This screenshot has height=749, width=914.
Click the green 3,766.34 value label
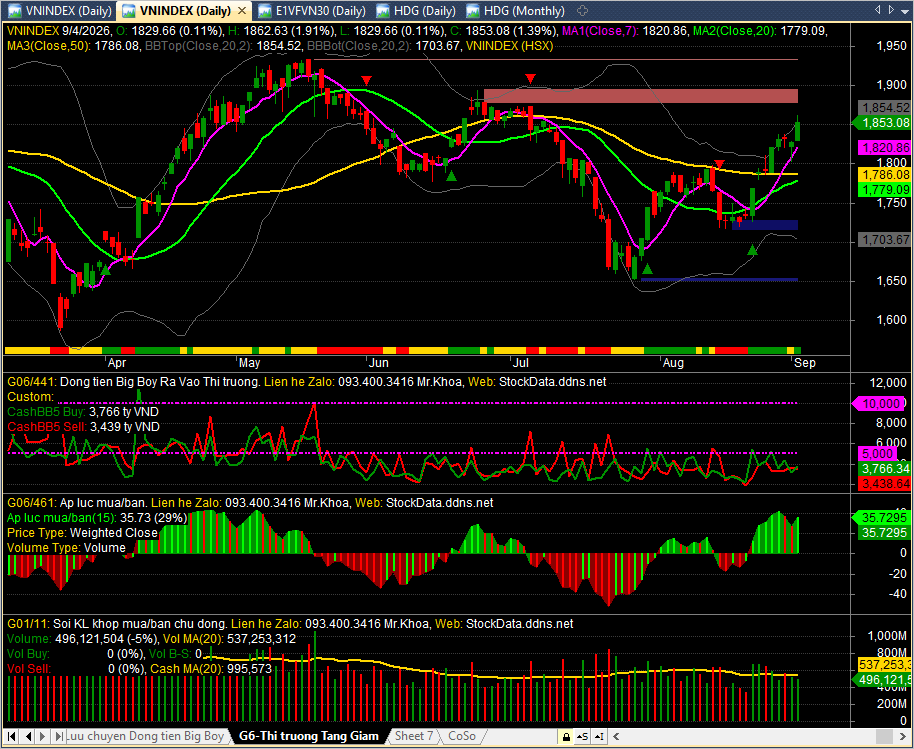point(884,469)
